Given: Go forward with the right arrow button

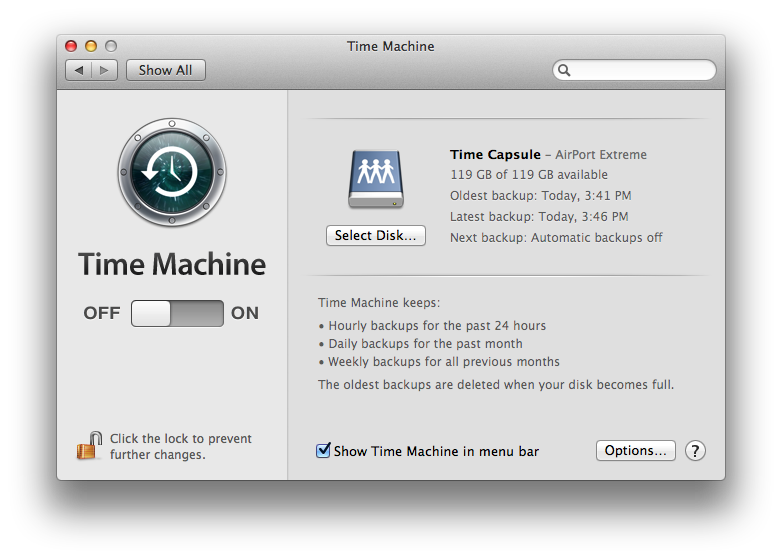Looking at the screenshot, I should click(x=104, y=70).
